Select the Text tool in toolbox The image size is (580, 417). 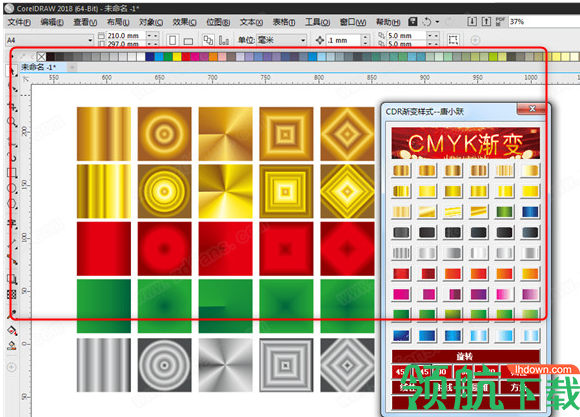tap(12, 223)
